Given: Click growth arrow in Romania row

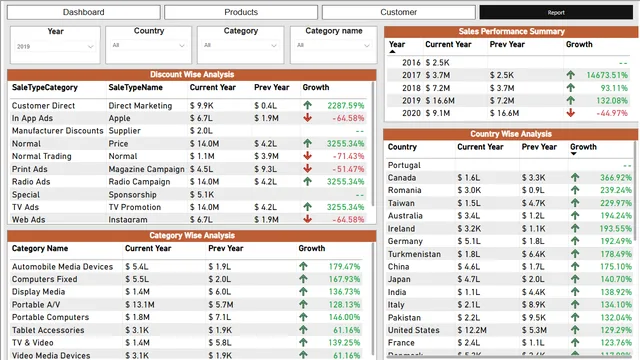Looking at the screenshot, I should 575,190.
